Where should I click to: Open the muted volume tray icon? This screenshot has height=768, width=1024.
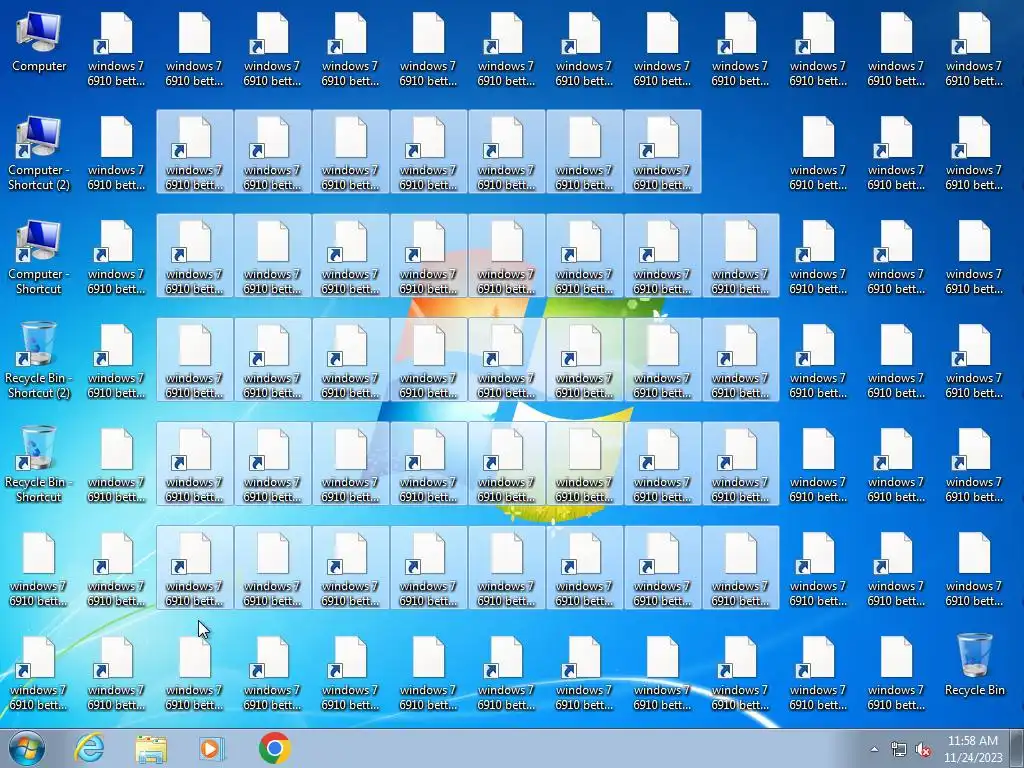pos(923,749)
